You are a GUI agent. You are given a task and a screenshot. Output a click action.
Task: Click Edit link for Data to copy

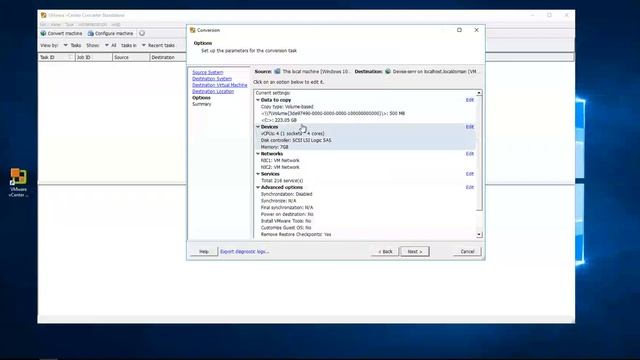[x=470, y=100]
